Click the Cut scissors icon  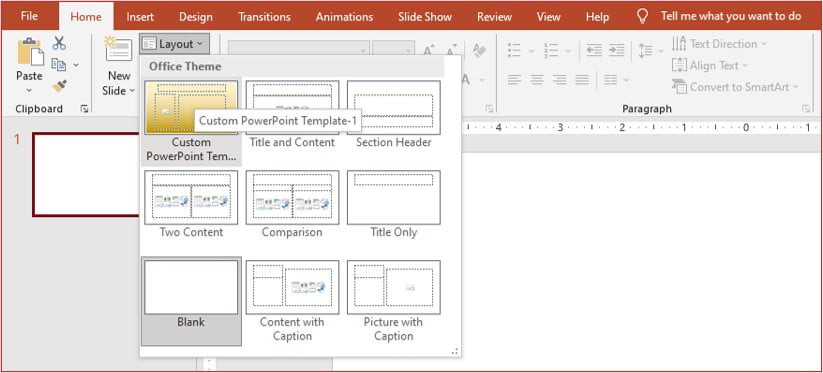click(59, 43)
